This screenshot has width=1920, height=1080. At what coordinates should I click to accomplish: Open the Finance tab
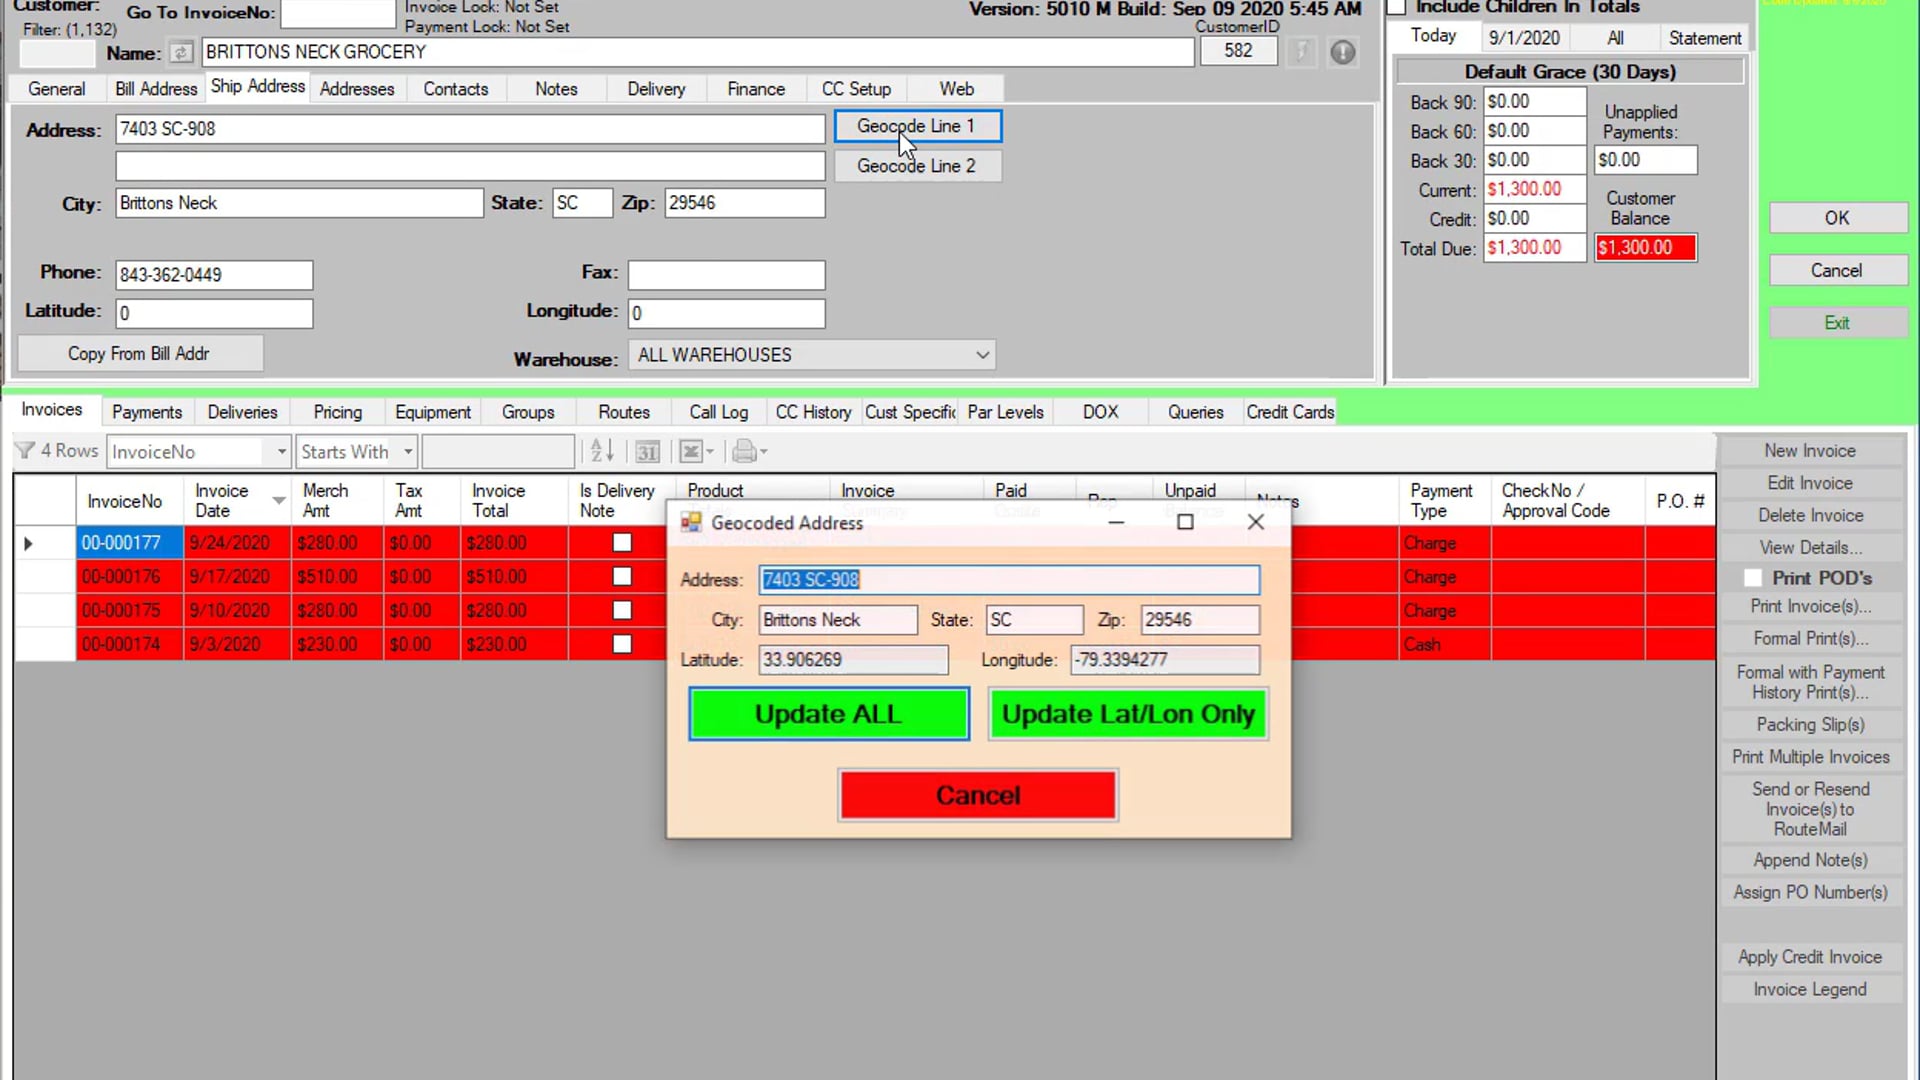[x=756, y=89]
